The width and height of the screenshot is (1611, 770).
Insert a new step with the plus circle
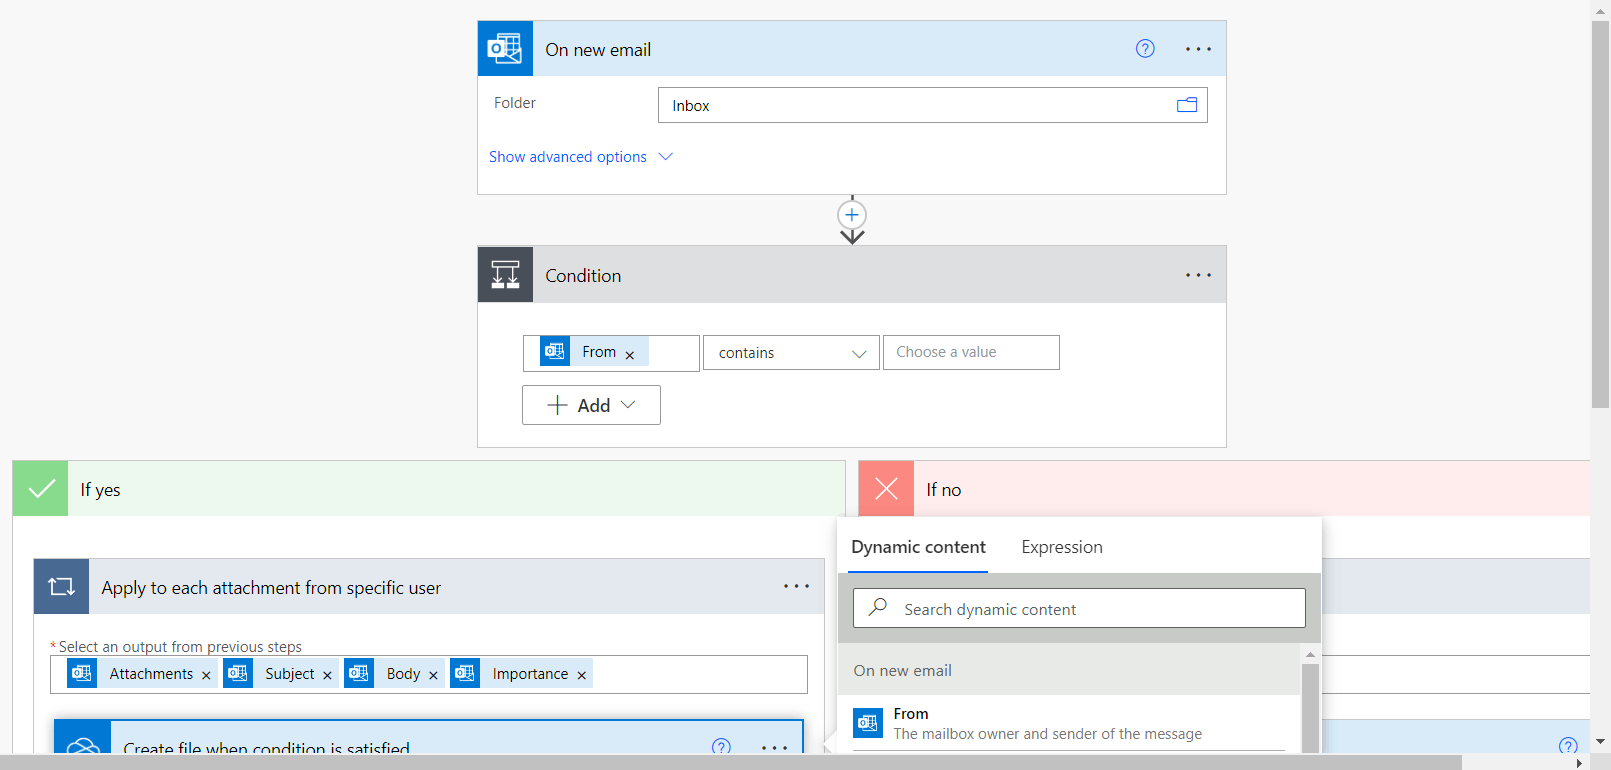852,215
